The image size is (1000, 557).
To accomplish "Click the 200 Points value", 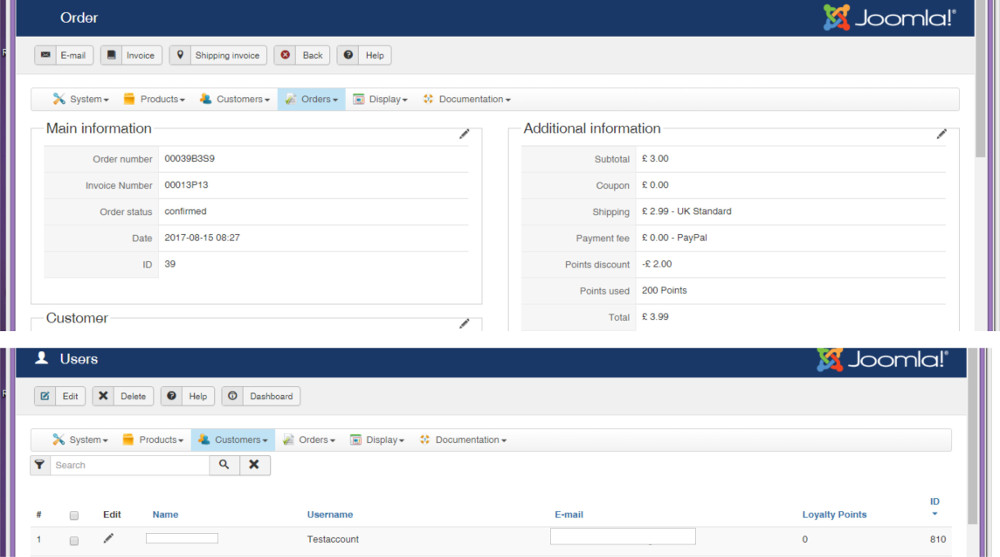I will point(664,290).
